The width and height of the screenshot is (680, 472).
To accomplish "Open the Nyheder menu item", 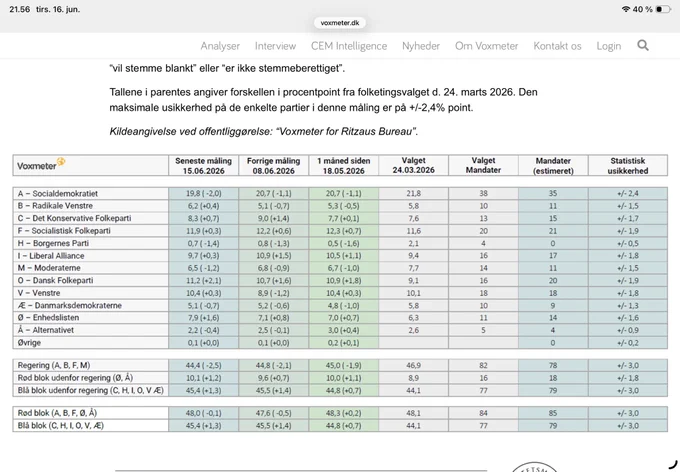I will pos(421,46).
